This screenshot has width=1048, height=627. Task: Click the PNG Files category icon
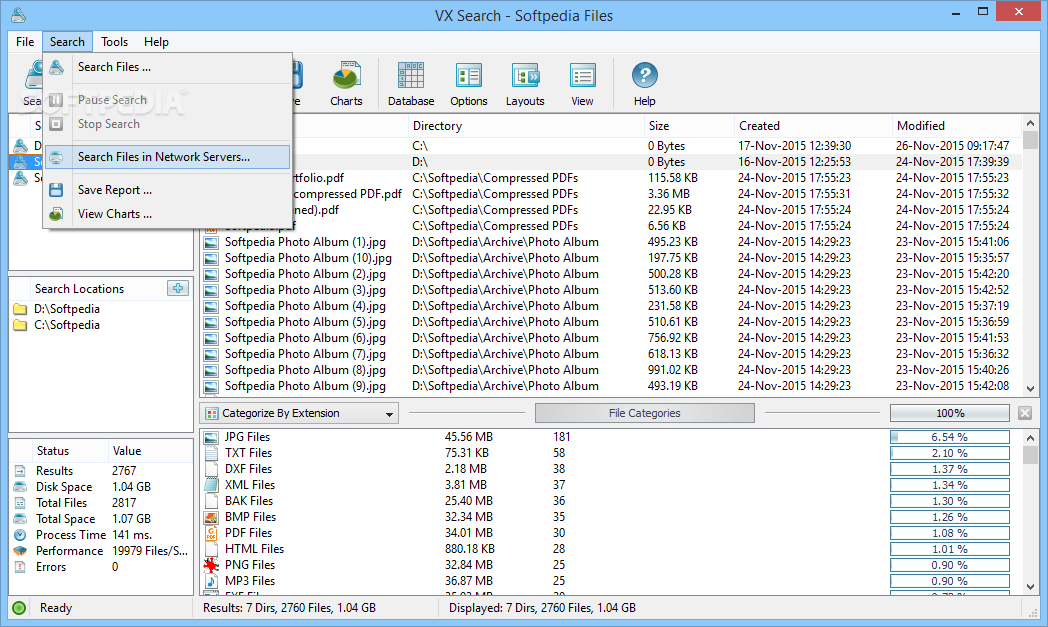tap(211, 566)
